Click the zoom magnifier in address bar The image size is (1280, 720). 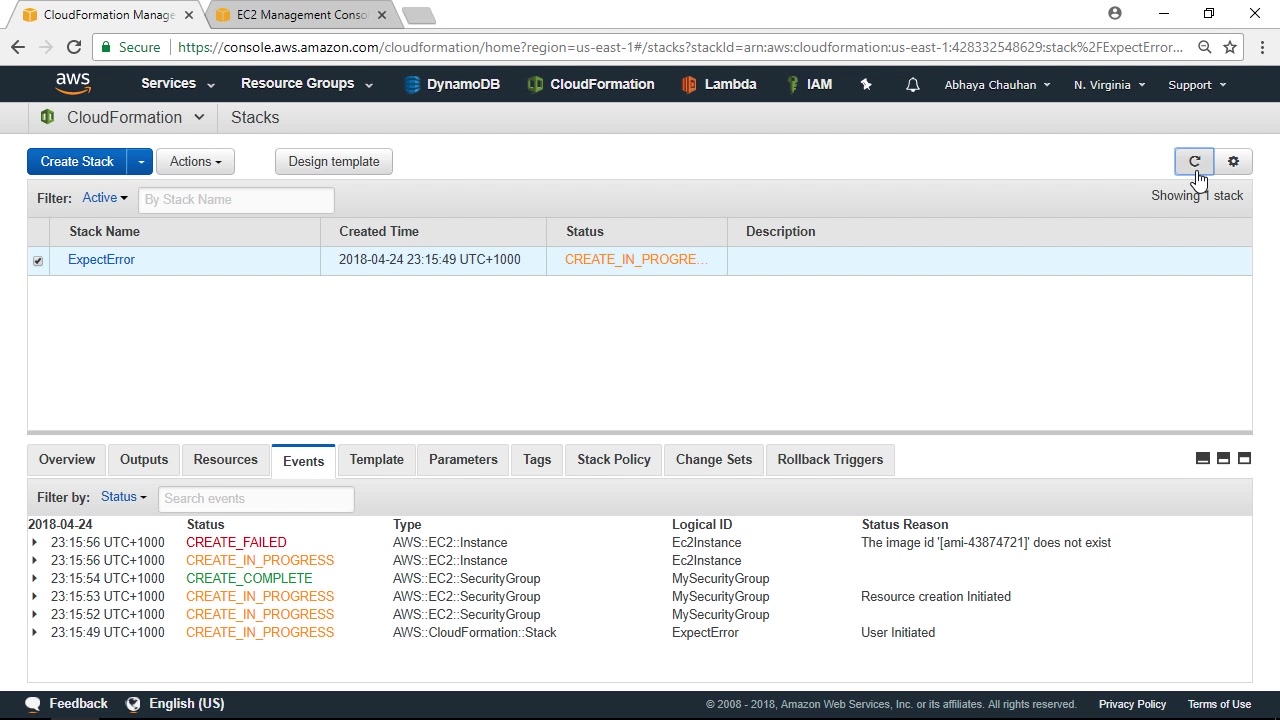pyautogui.click(x=1205, y=47)
